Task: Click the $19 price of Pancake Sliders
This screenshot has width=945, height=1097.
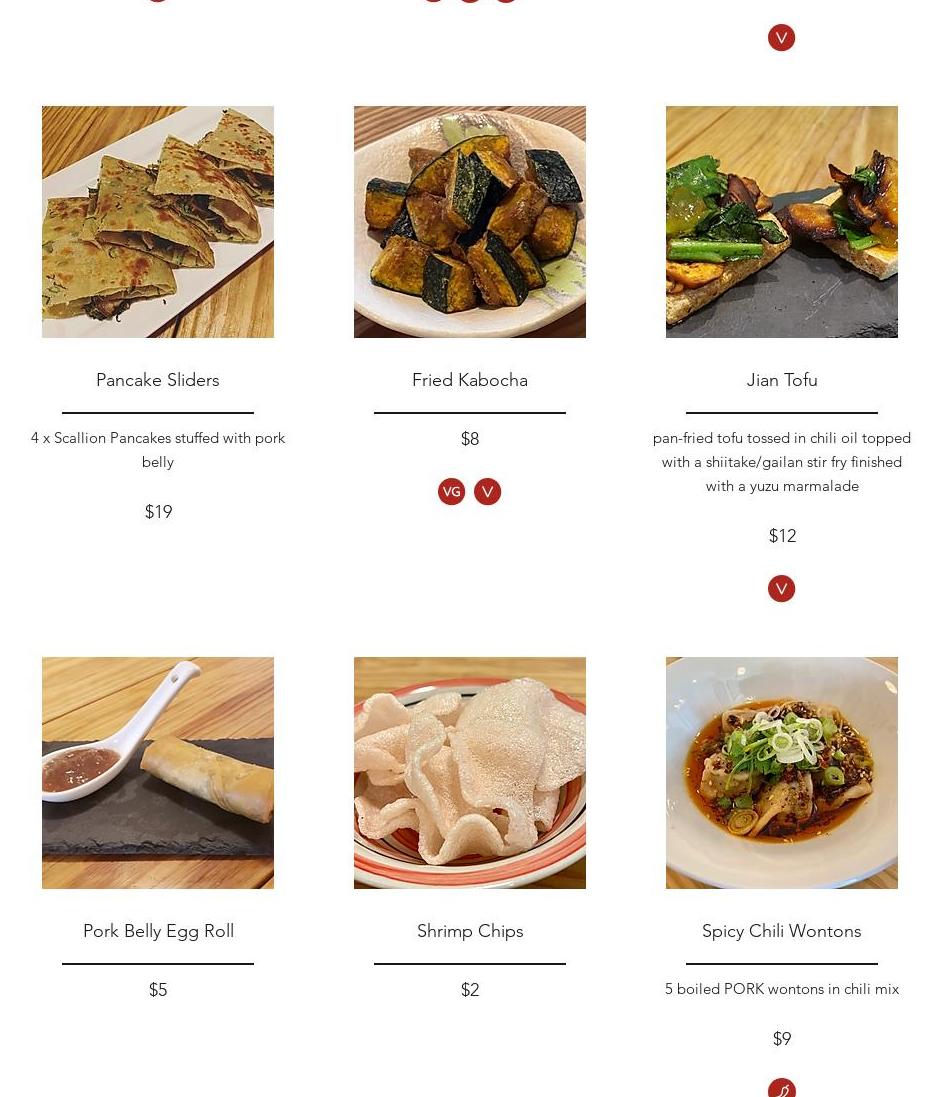Action: 158,511
